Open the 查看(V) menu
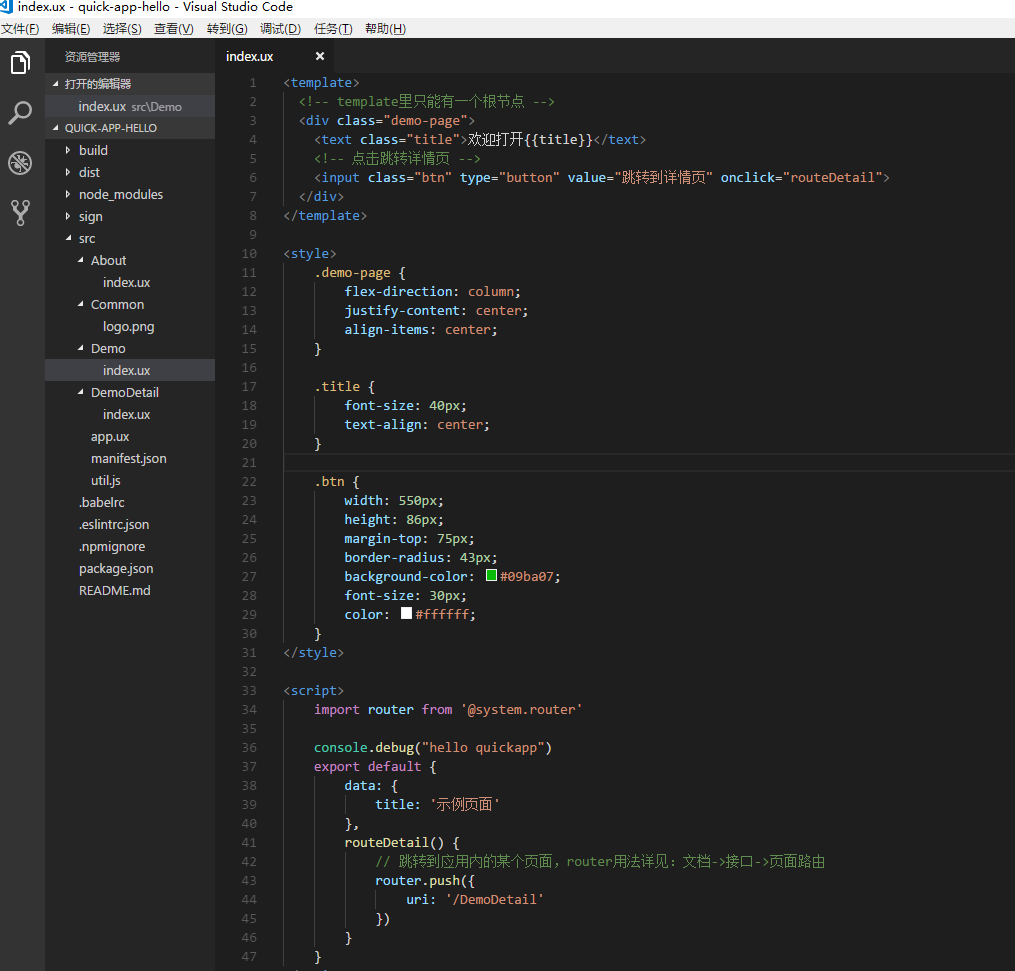Viewport: 1015px width, 971px height. [x=173, y=28]
